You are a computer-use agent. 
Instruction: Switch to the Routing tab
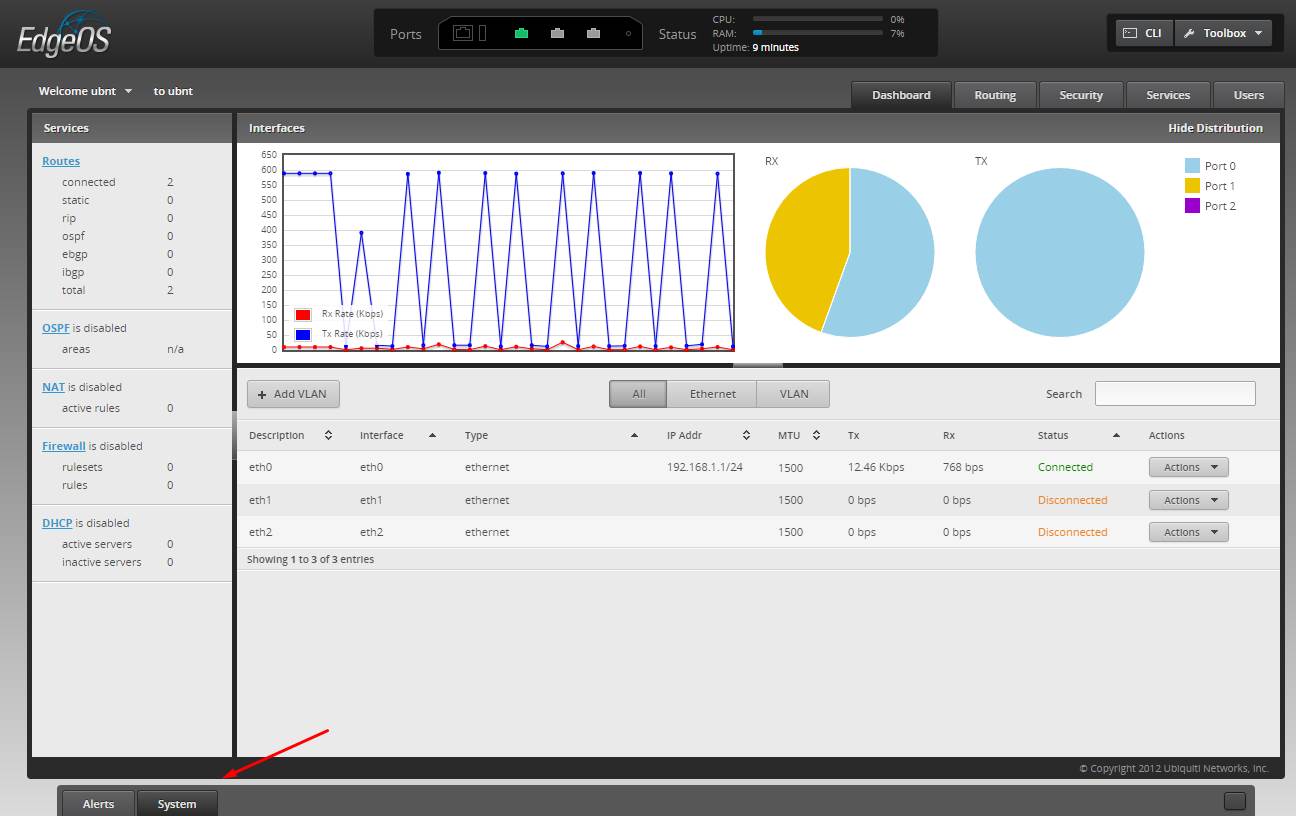pos(994,95)
